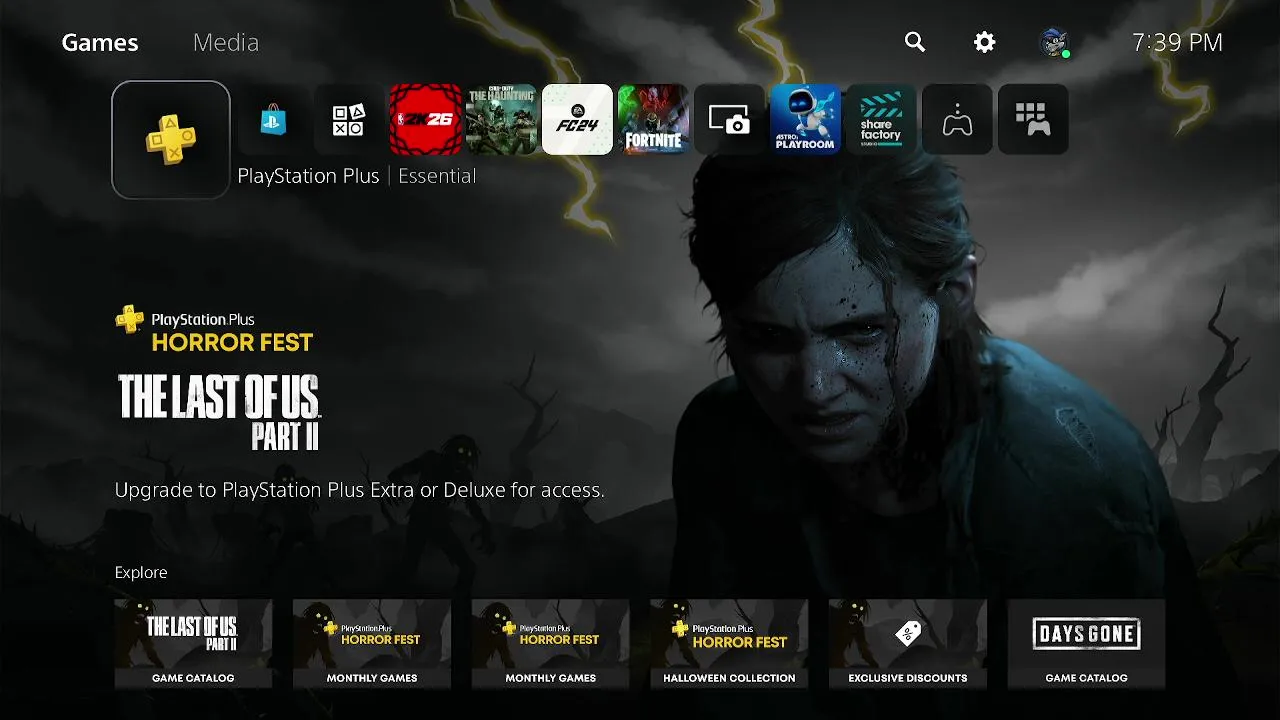Viewport: 1280px width, 720px height.
Task: Click the upgrade to Extra or Deluxe text
Action: click(x=360, y=490)
